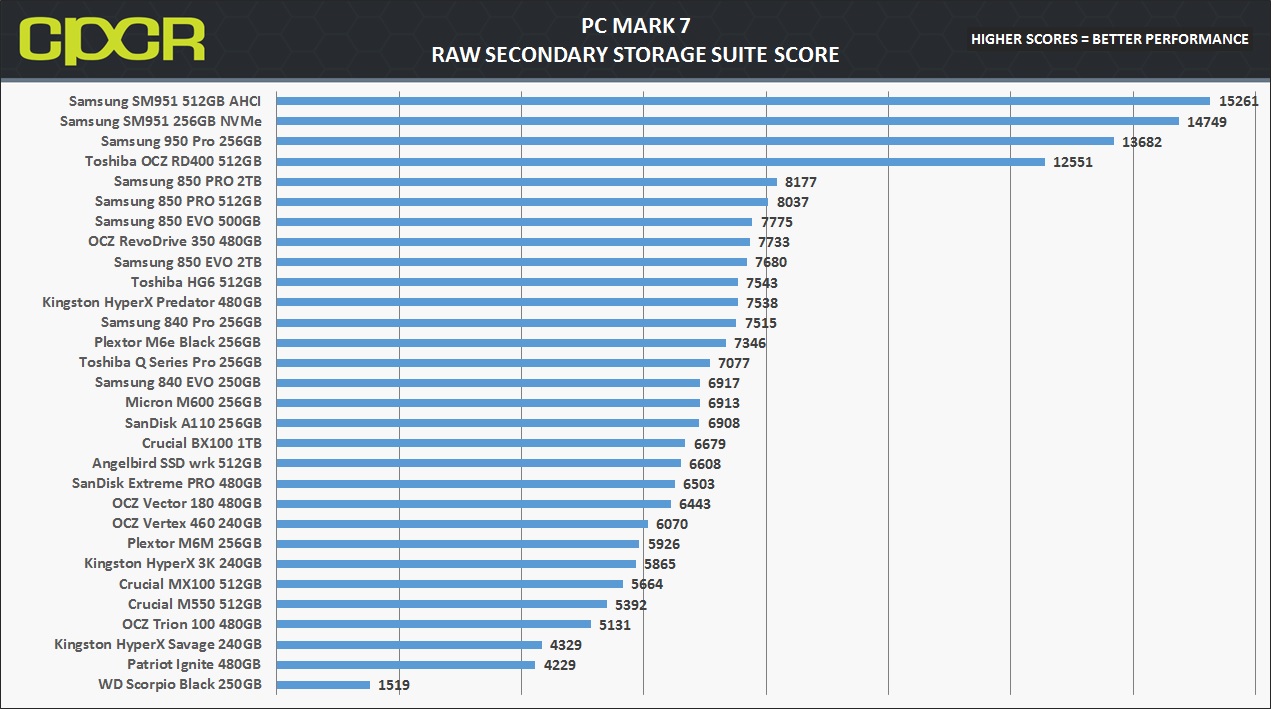Click the 6908 score value
Image resolution: width=1271 pixels, height=709 pixels.
pyautogui.click(x=724, y=424)
